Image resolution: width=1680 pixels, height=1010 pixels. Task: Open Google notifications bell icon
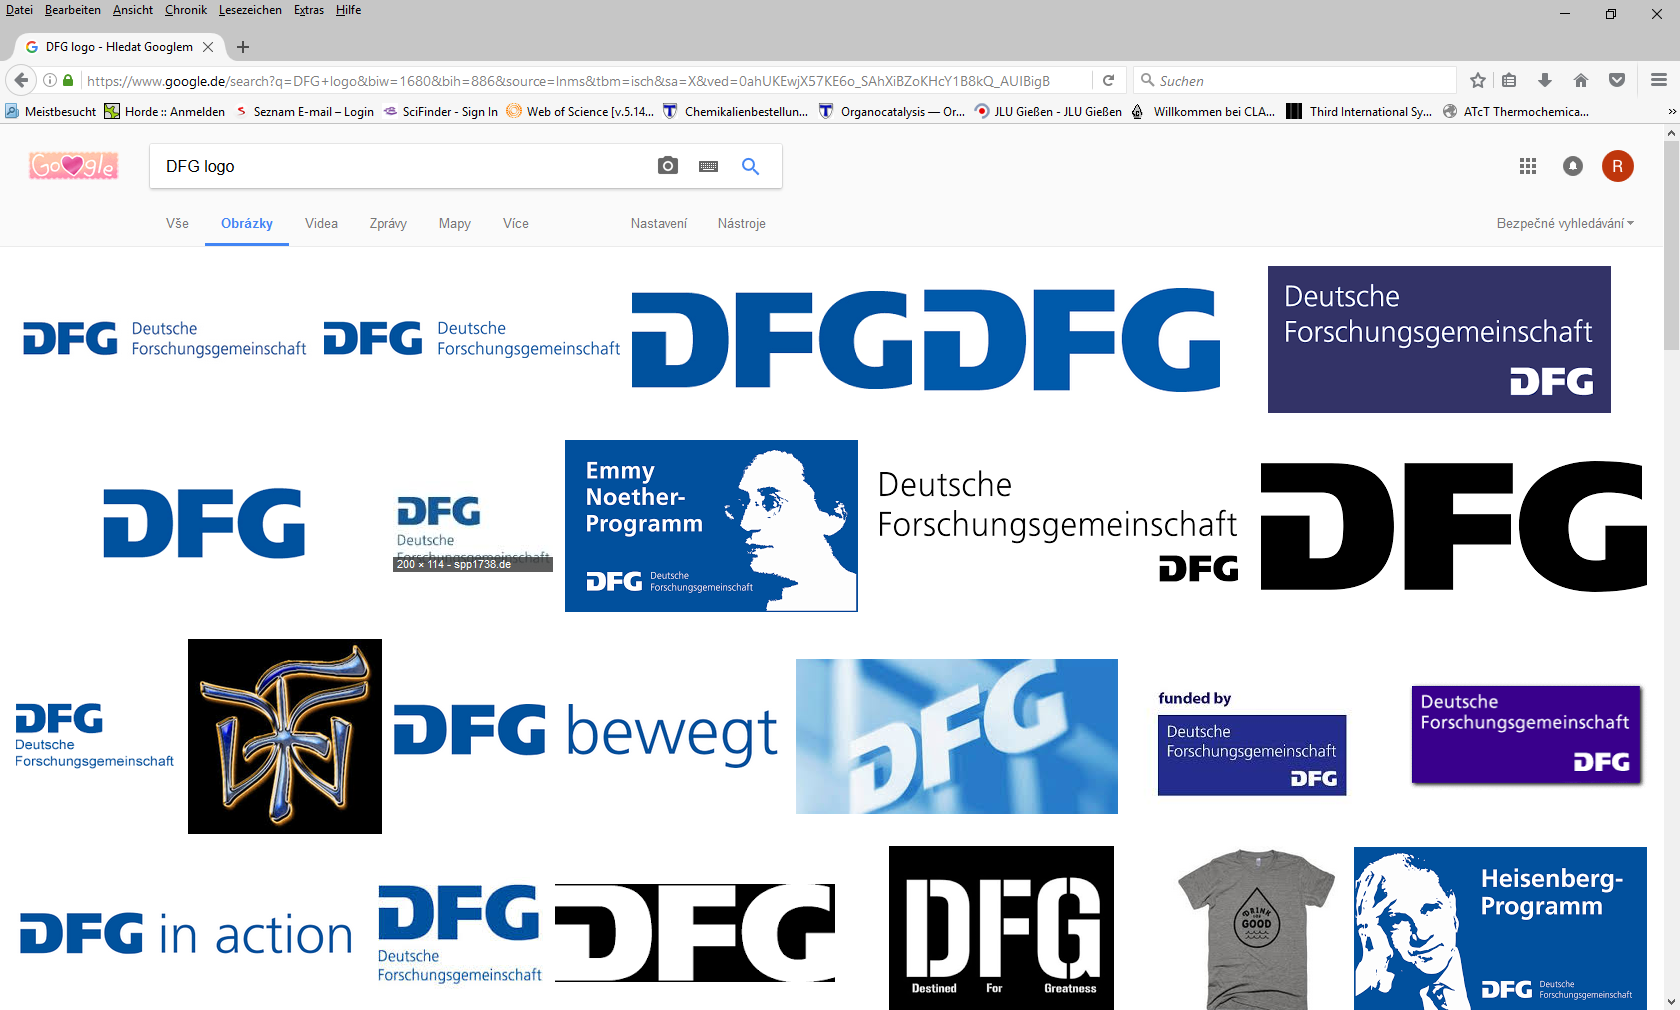click(x=1573, y=166)
